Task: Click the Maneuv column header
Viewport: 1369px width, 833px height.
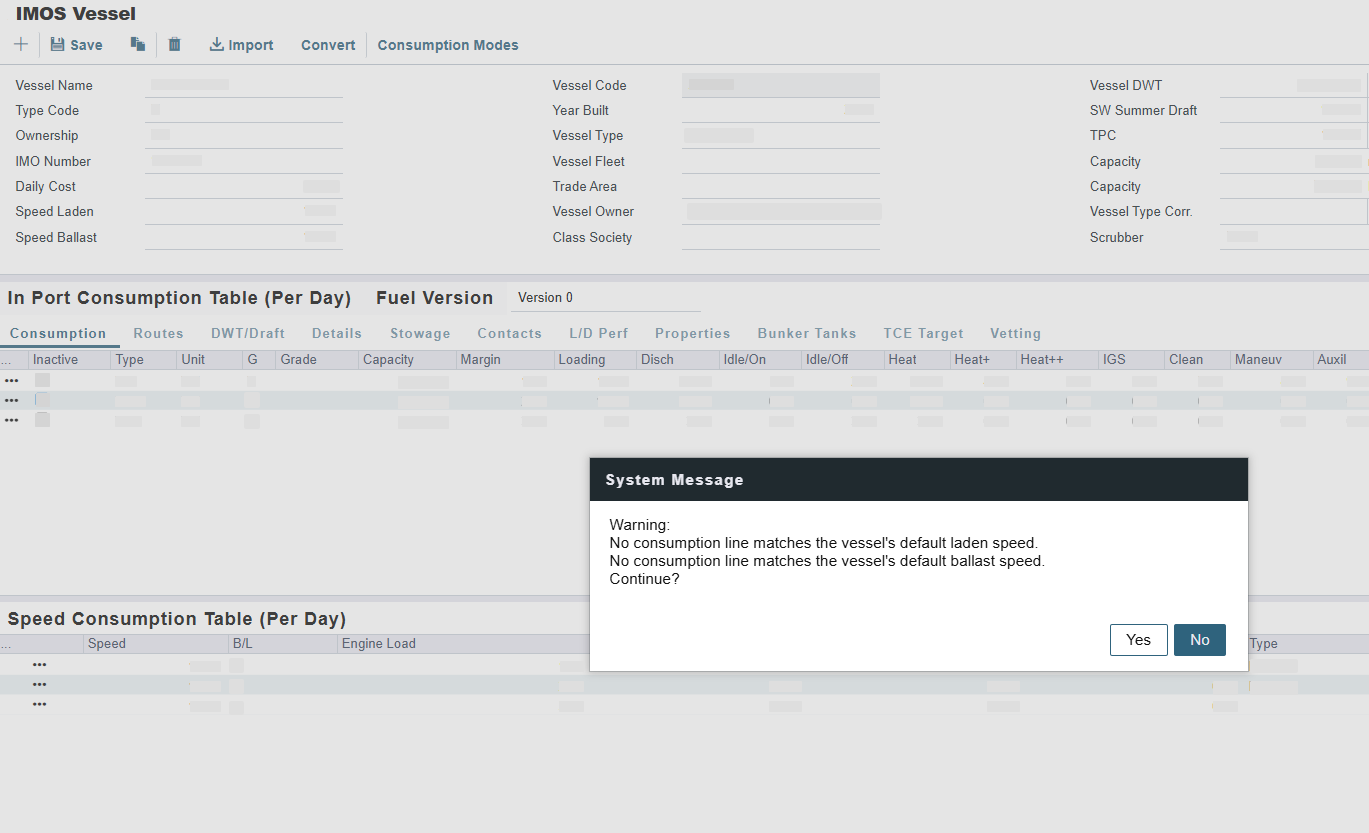Action: 1271,360
